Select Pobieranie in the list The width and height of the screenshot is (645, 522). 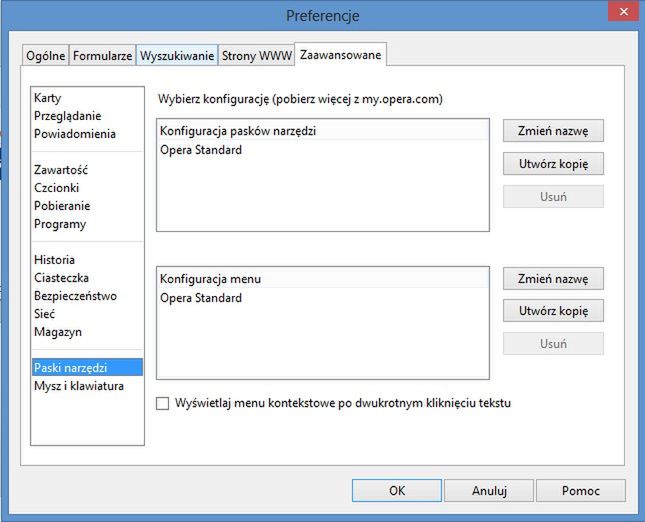click(87, 206)
